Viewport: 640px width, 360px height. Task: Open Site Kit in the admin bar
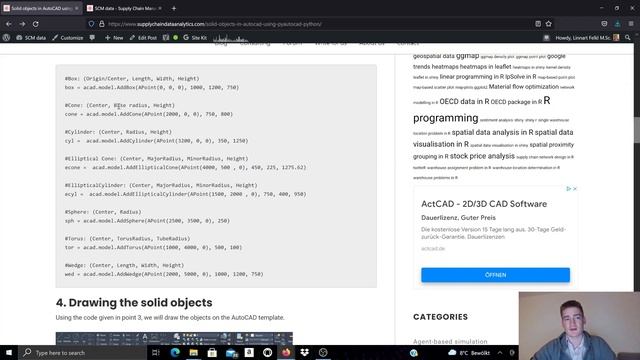(195, 38)
